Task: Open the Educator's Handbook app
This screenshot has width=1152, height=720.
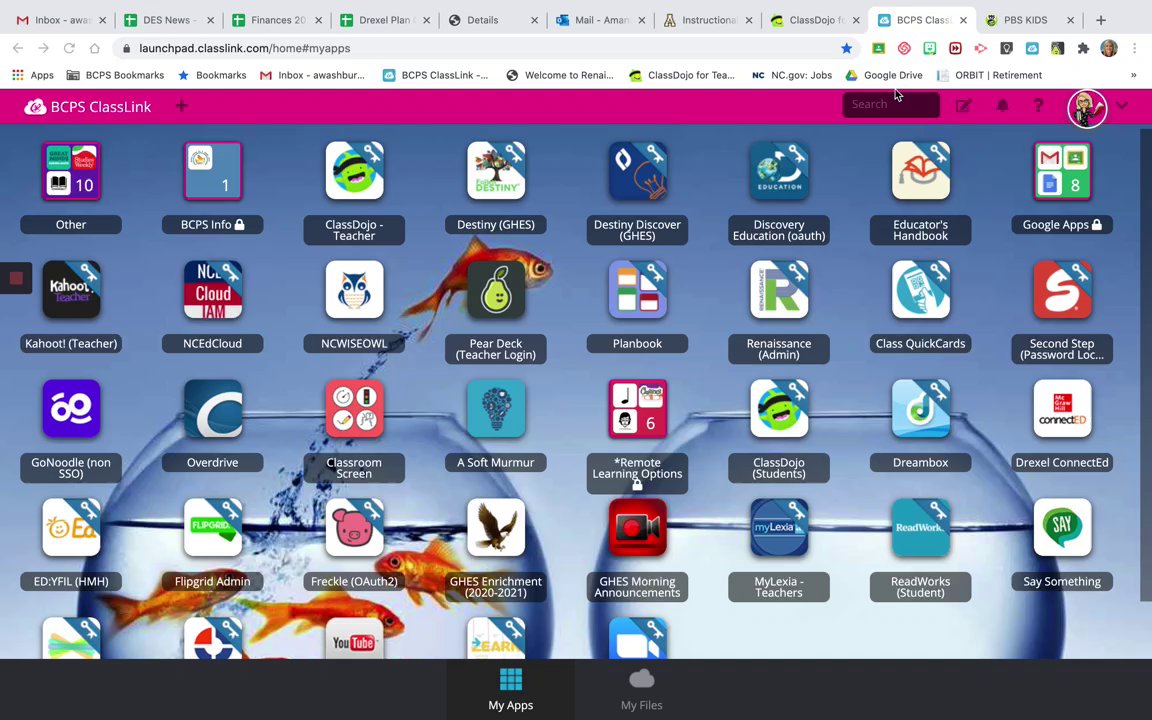Action: point(921,171)
